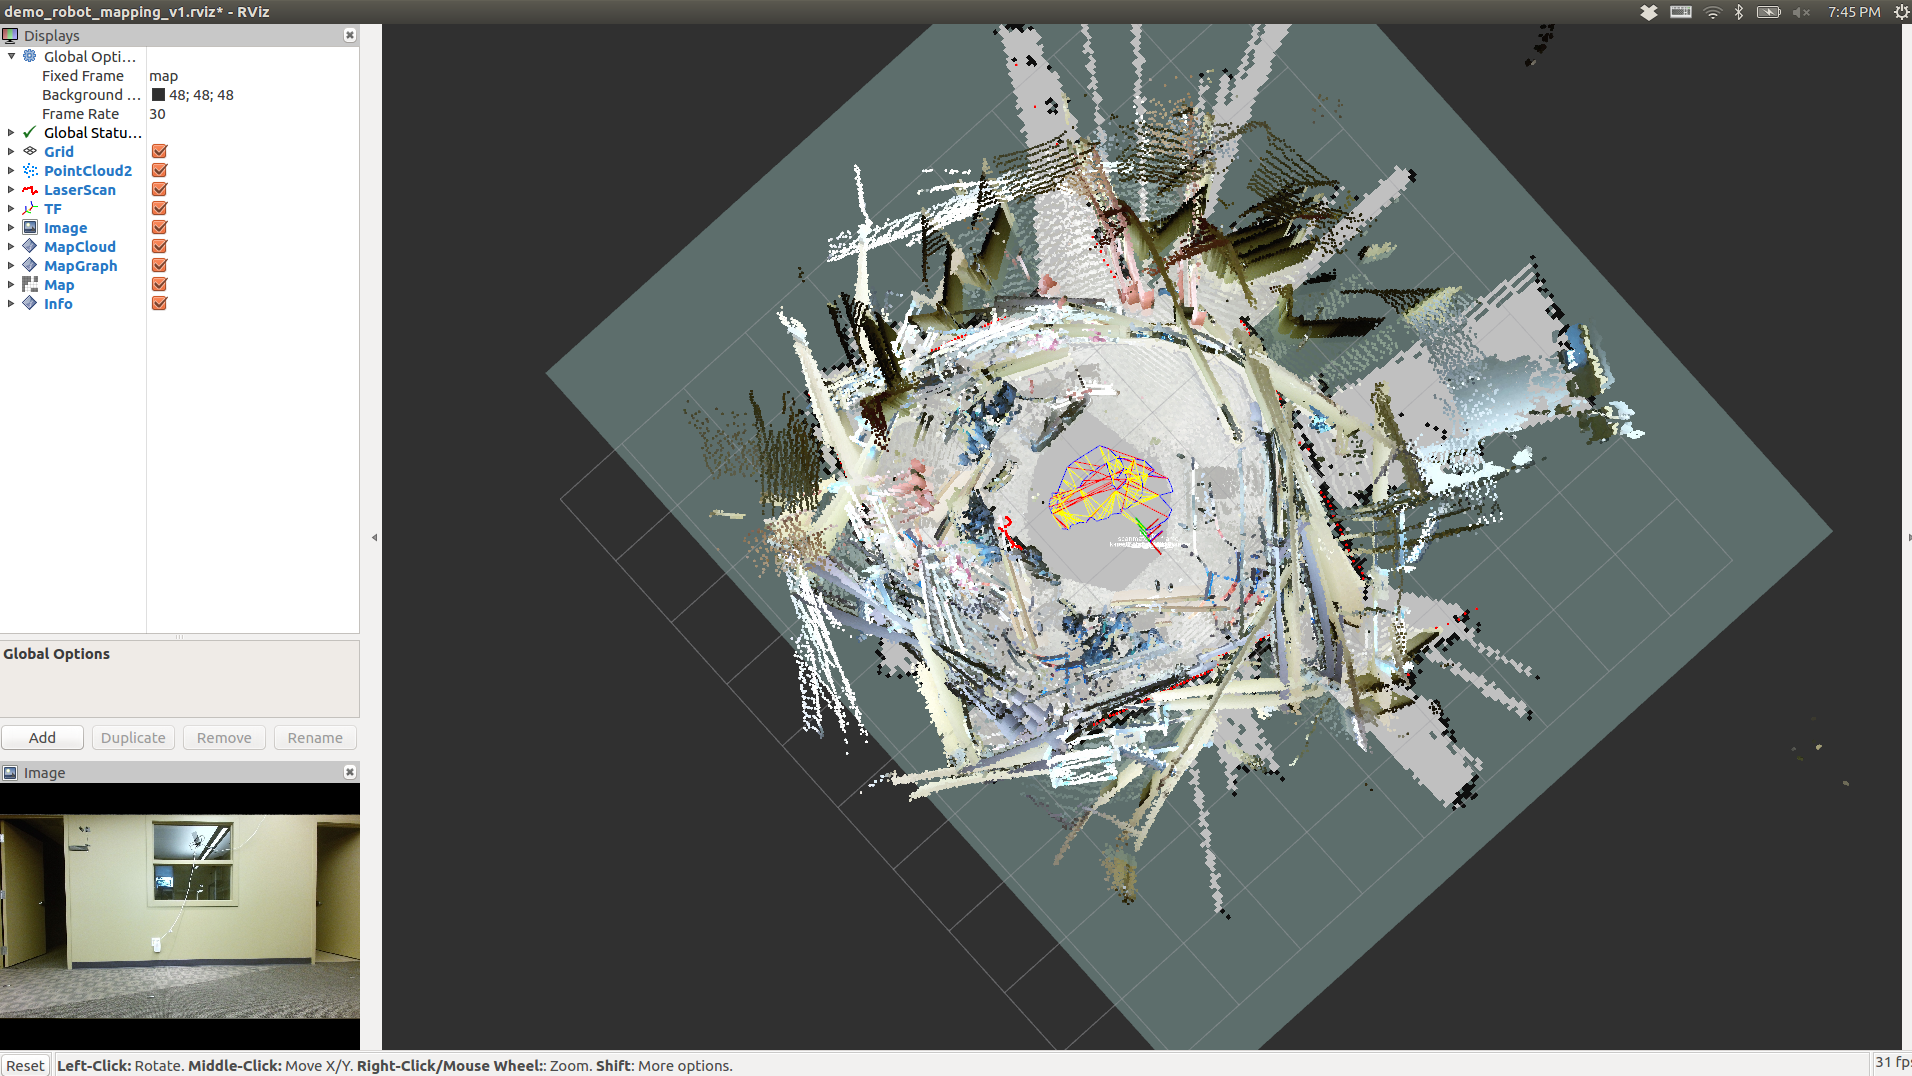
Task: Close the Image panel
Action: [350, 772]
